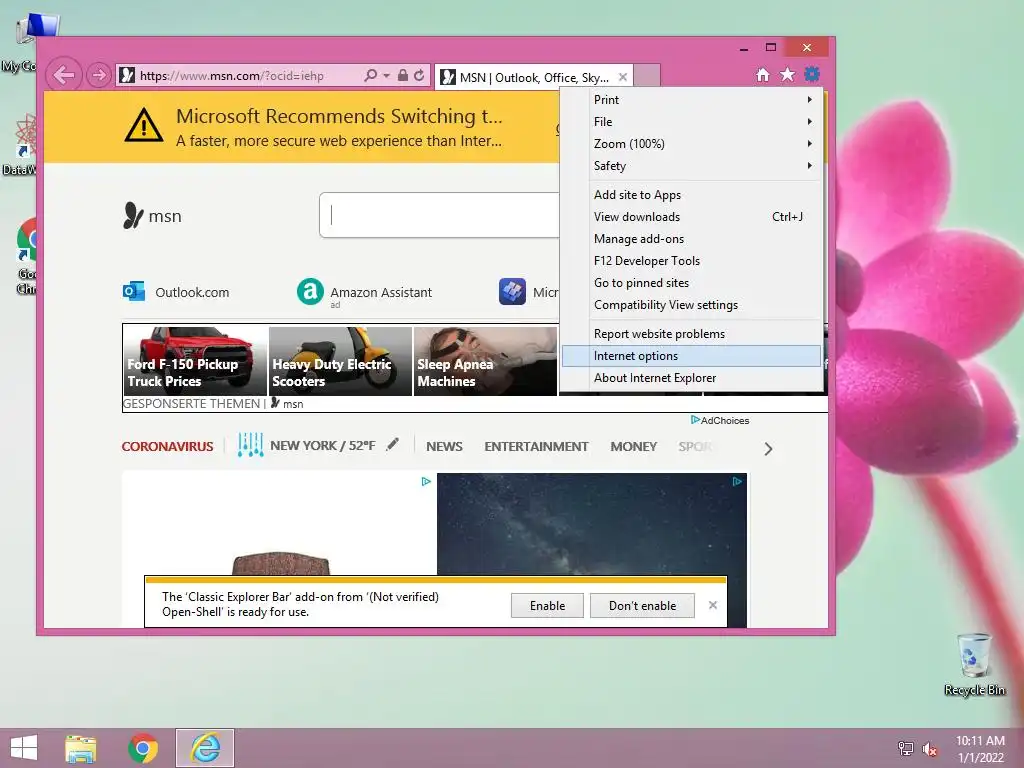Expand the Safety submenu
This screenshot has width=1024, height=768.
click(x=692, y=166)
